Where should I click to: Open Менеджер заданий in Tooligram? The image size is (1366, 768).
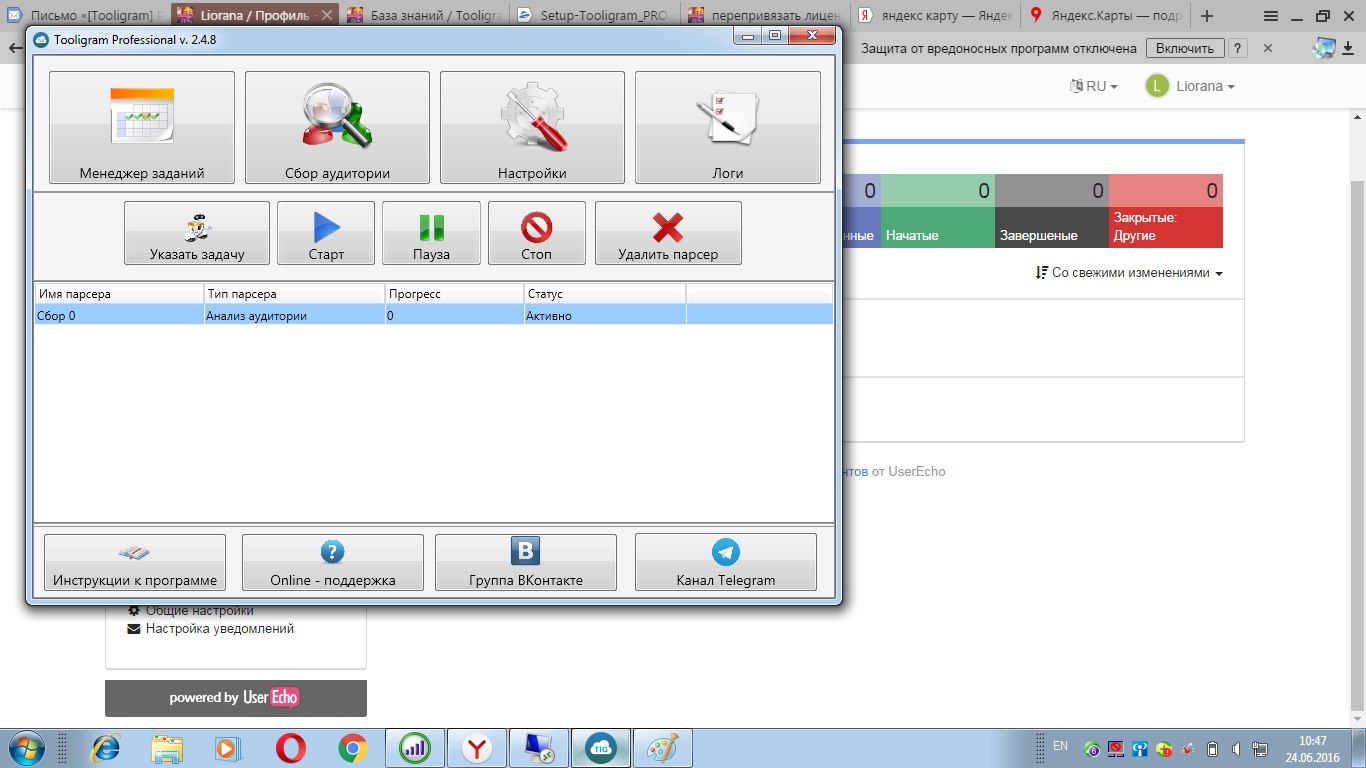pyautogui.click(x=142, y=127)
